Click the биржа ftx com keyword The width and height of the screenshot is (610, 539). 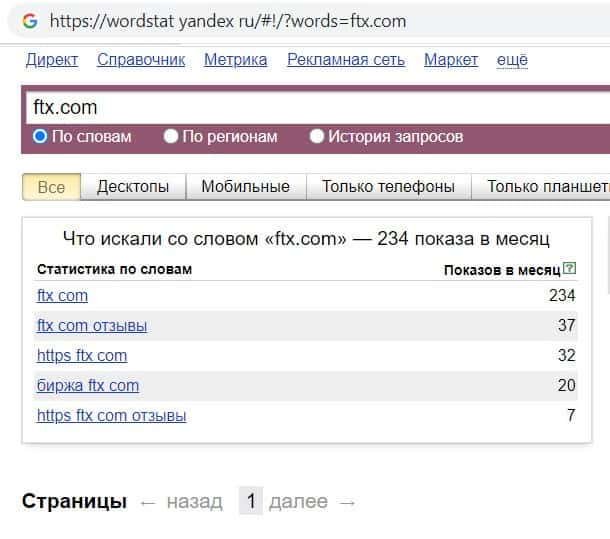click(x=87, y=386)
